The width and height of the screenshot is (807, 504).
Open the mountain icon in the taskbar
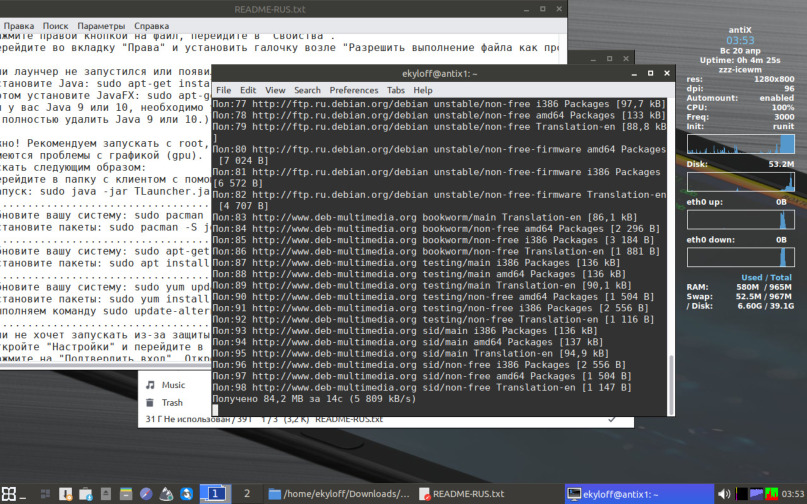166,494
